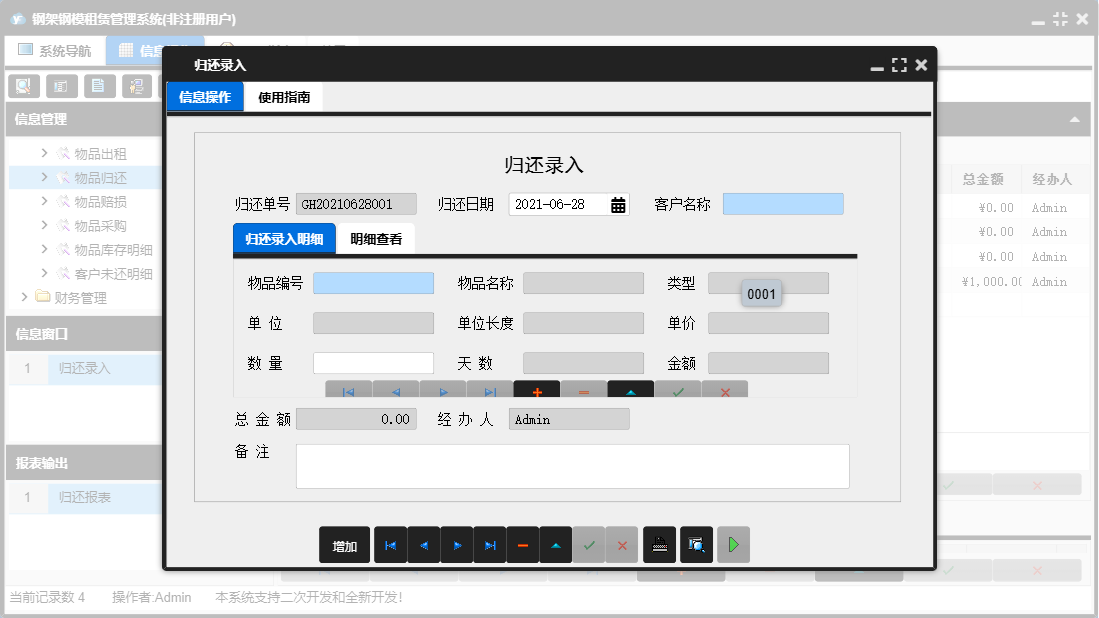Confirm detail entry with green check icon

pos(678,392)
